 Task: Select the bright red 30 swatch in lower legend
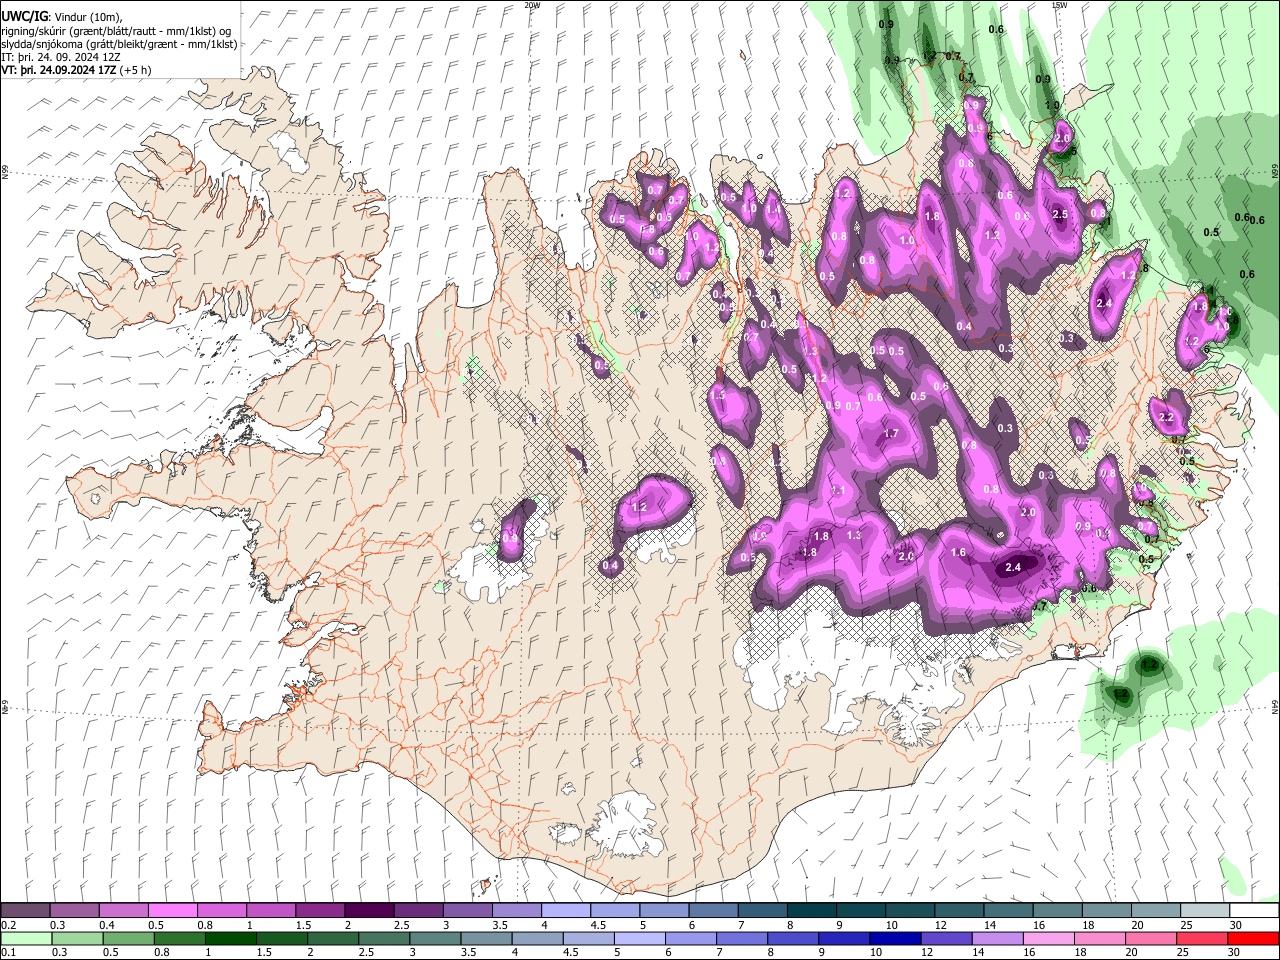(1253, 938)
